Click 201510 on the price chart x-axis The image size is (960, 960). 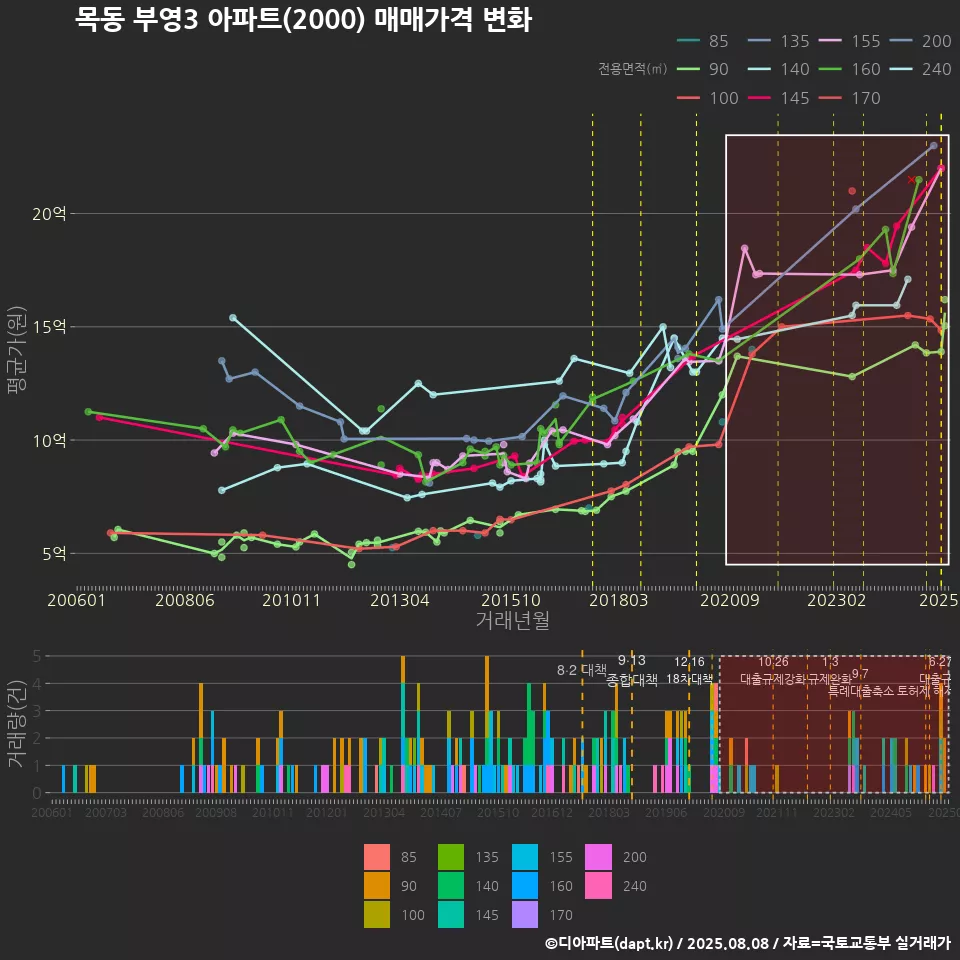[x=511, y=600]
